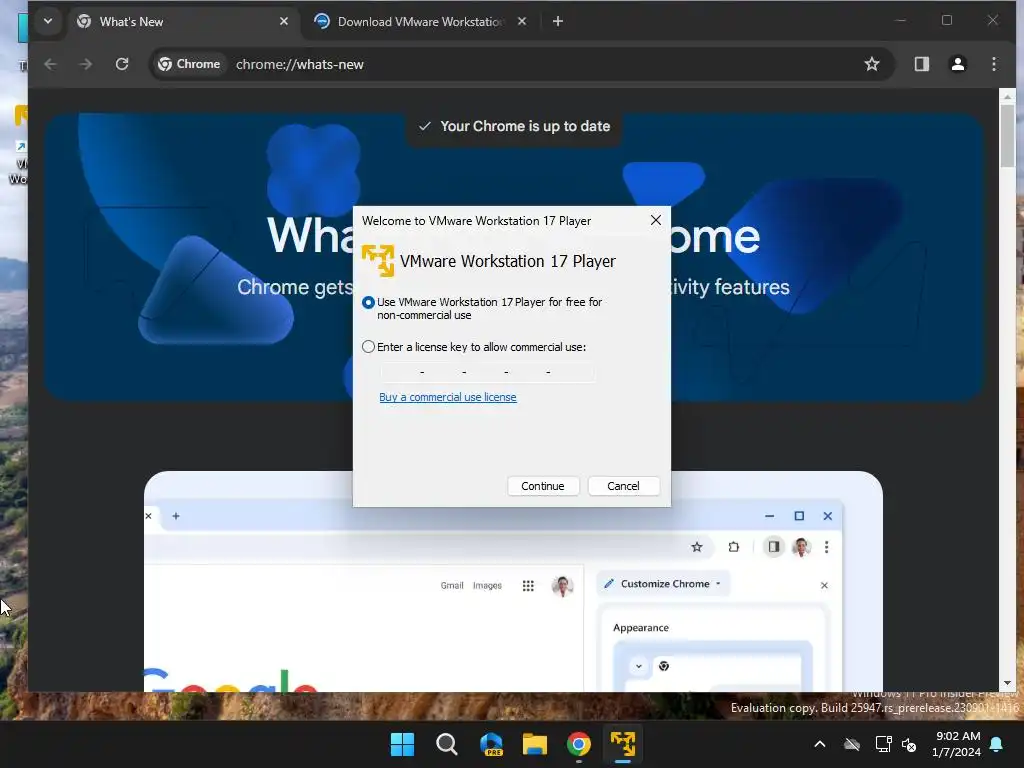Open Windows Search from the taskbar

click(447, 744)
